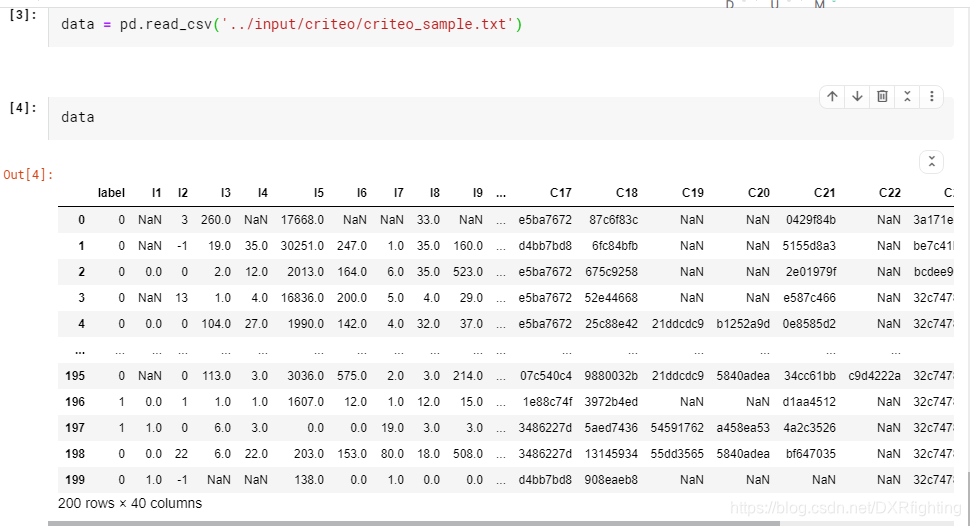Click the cell value bf647035
This screenshot has width=970, height=526.
click(810, 454)
